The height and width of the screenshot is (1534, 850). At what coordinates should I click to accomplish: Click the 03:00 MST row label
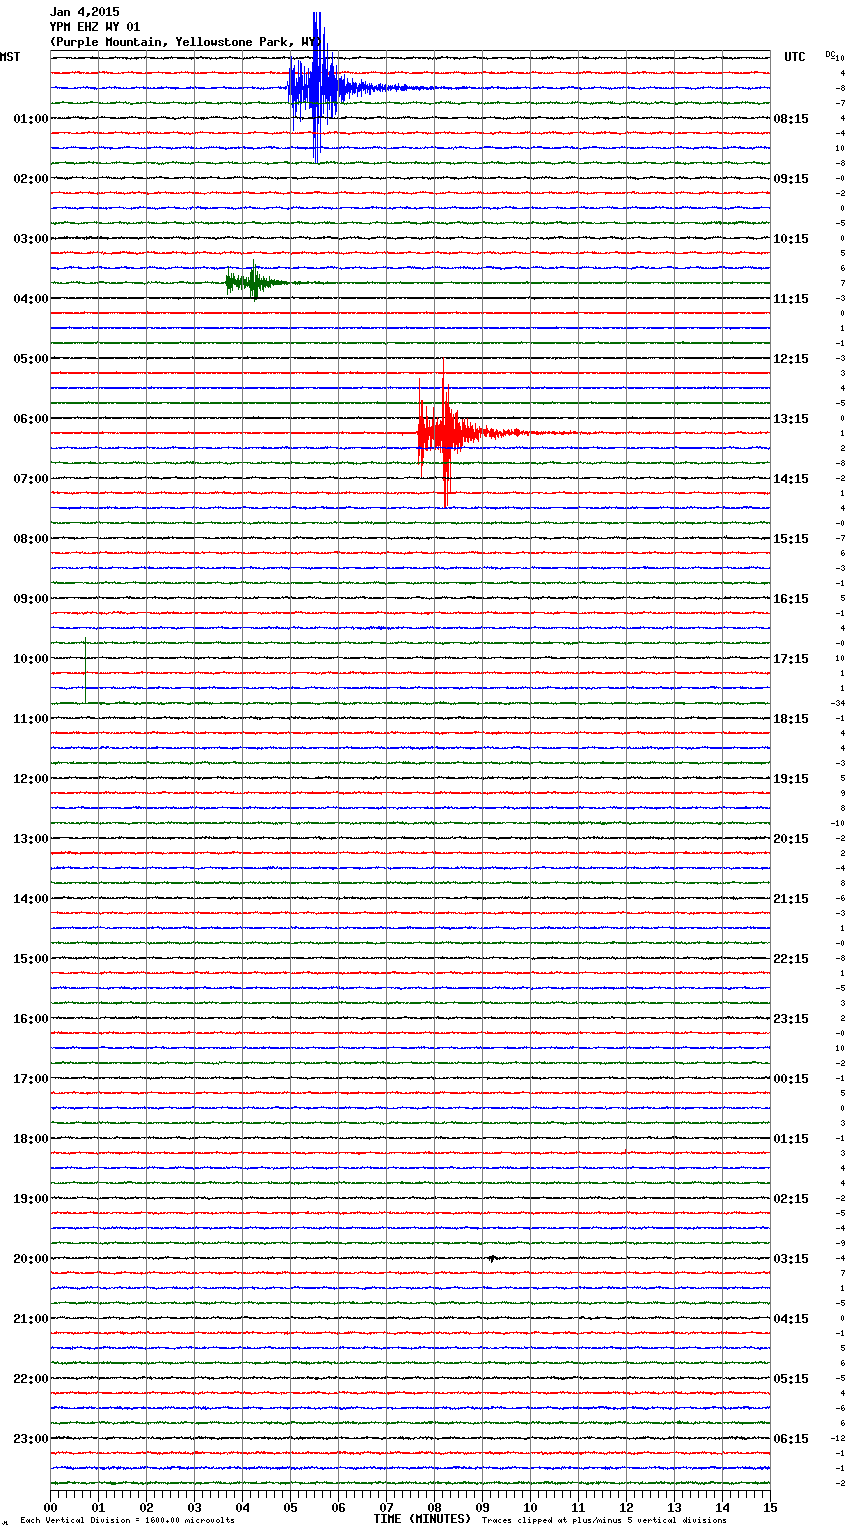pos(31,238)
